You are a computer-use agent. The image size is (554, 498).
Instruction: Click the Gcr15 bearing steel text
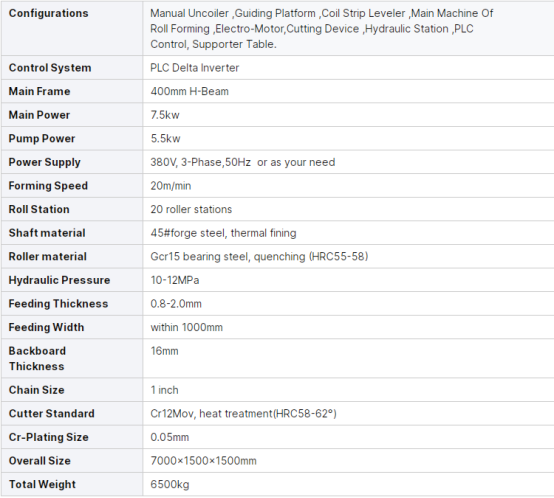point(259,257)
